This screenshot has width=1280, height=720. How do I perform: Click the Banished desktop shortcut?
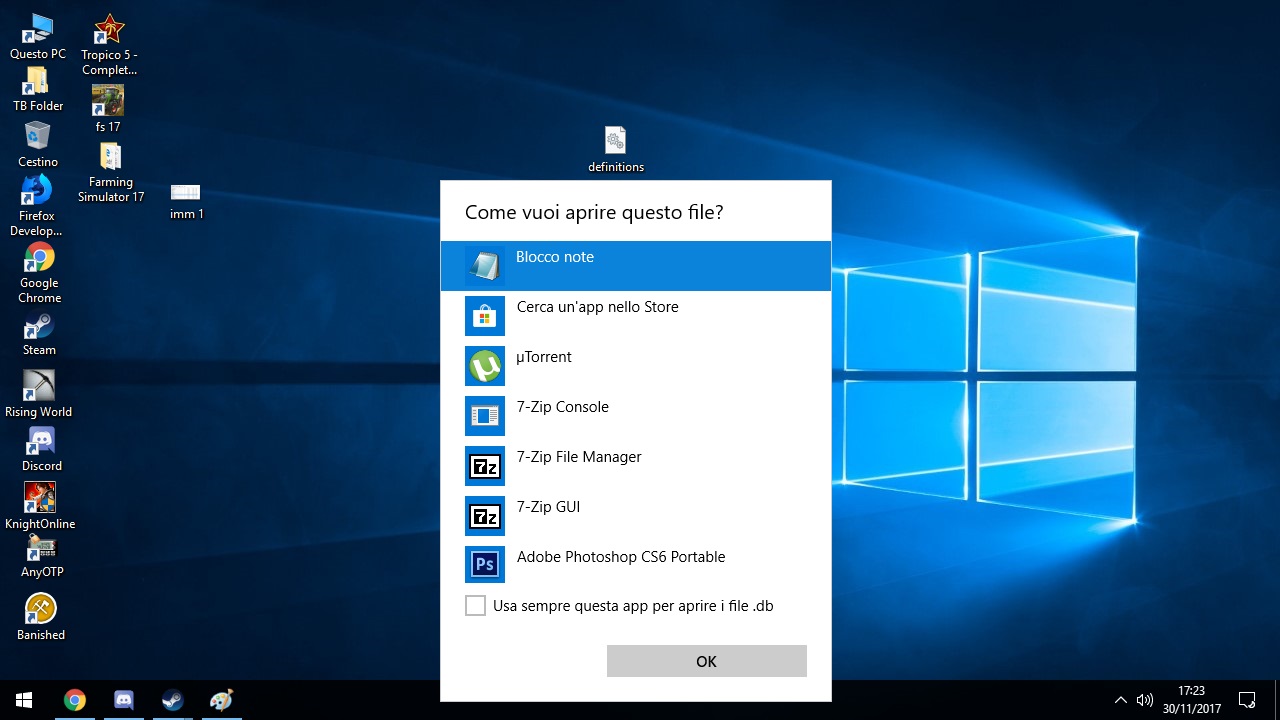pyautogui.click(x=41, y=616)
